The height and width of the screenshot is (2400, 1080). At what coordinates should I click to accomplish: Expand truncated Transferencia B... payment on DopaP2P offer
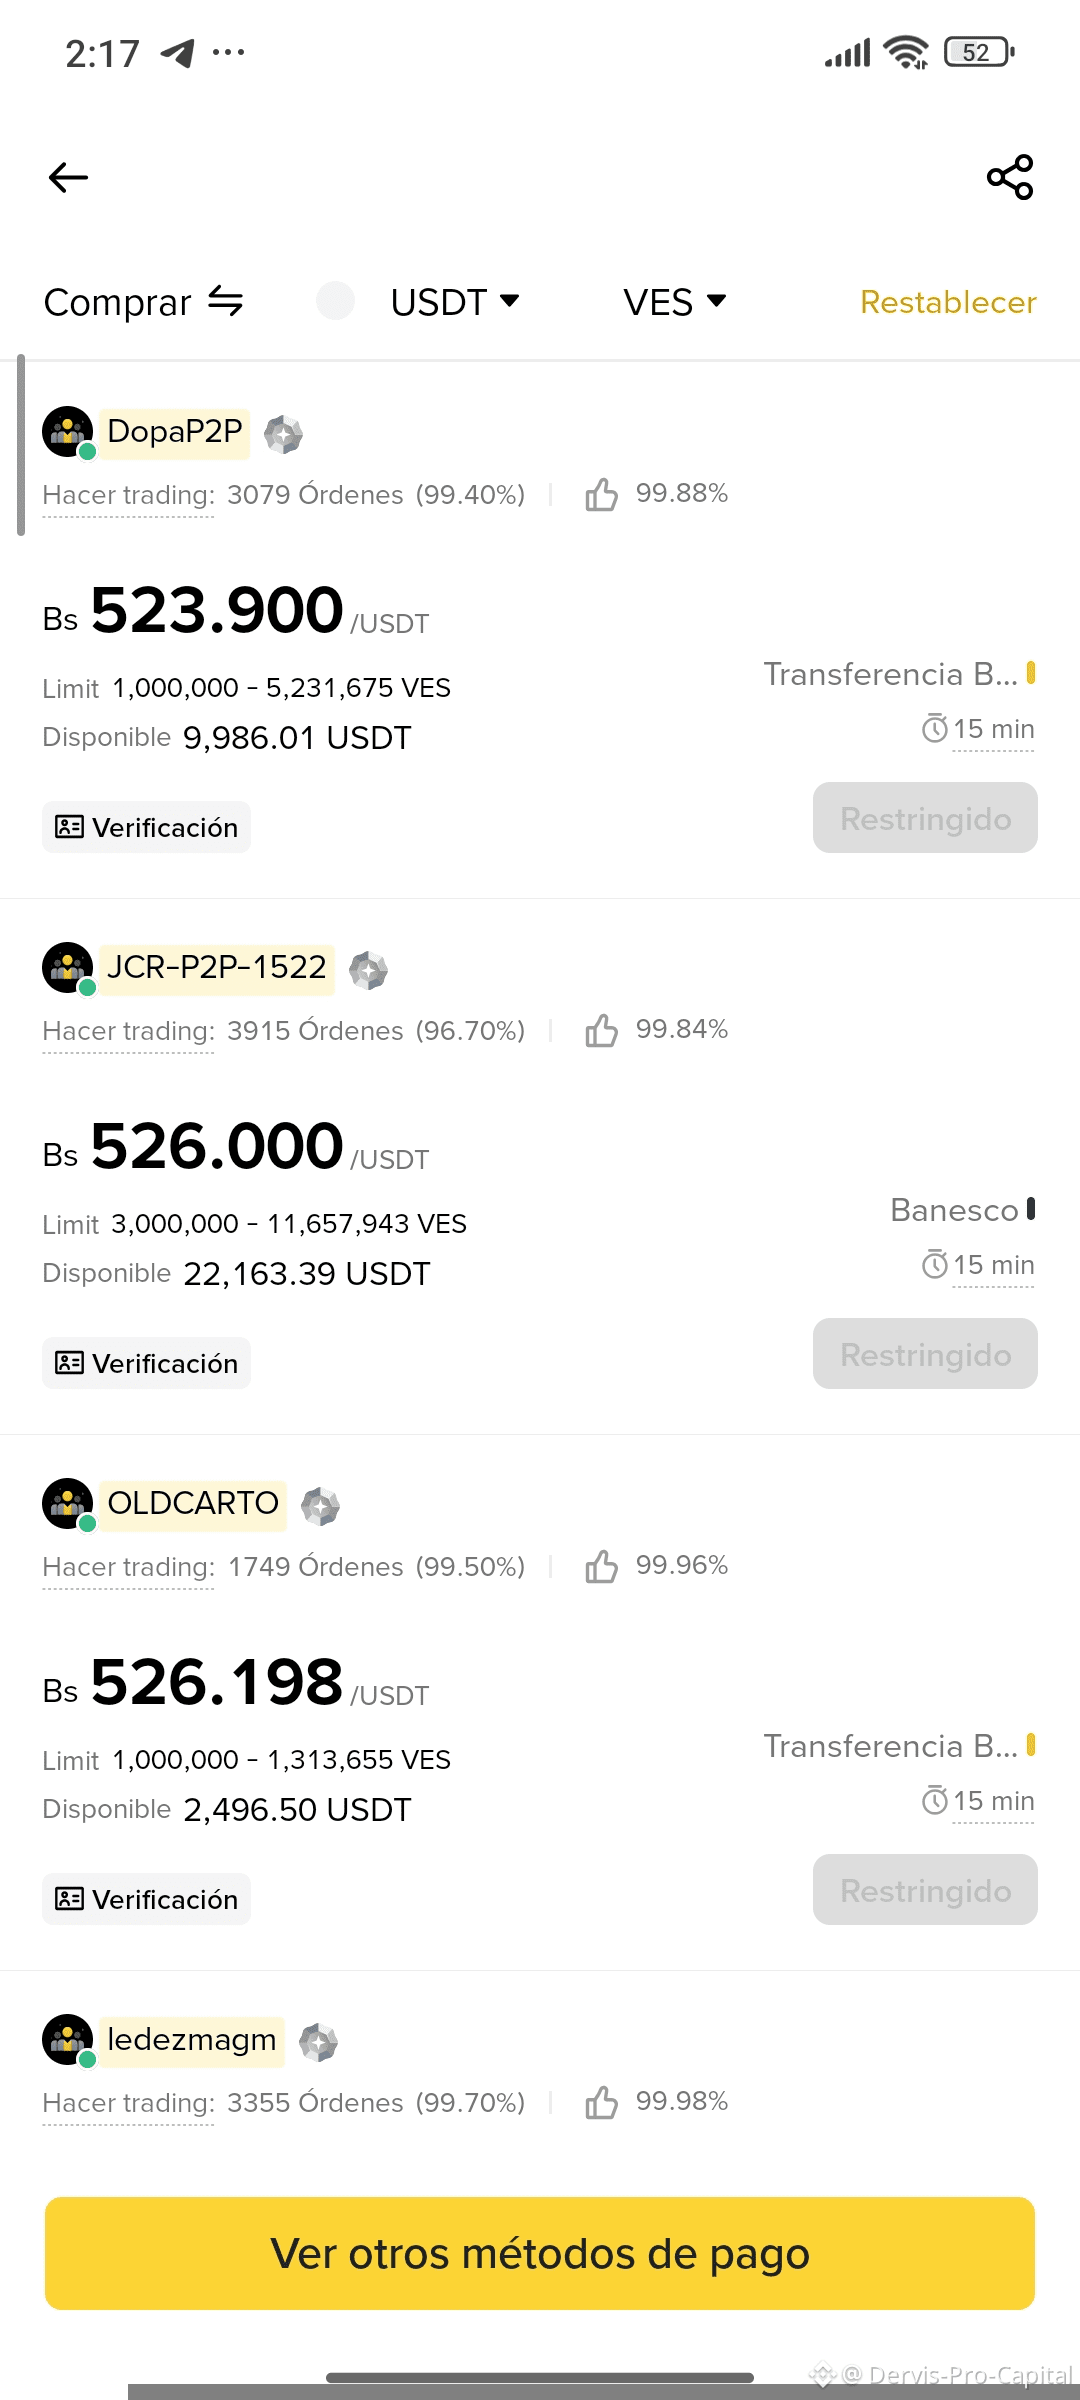[890, 675]
